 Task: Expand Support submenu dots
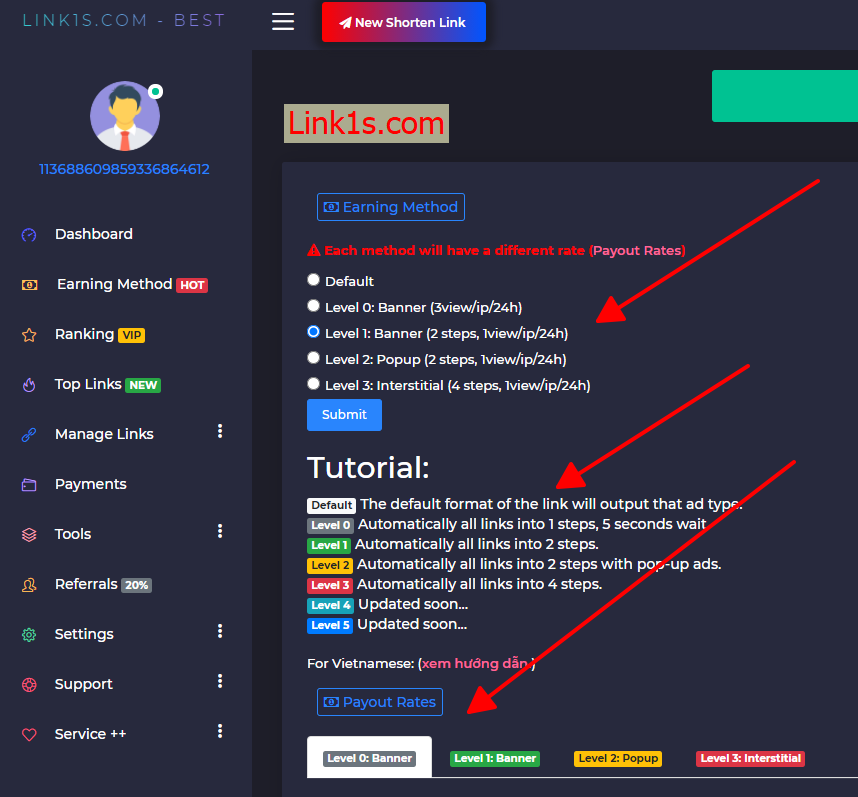tap(220, 681)
